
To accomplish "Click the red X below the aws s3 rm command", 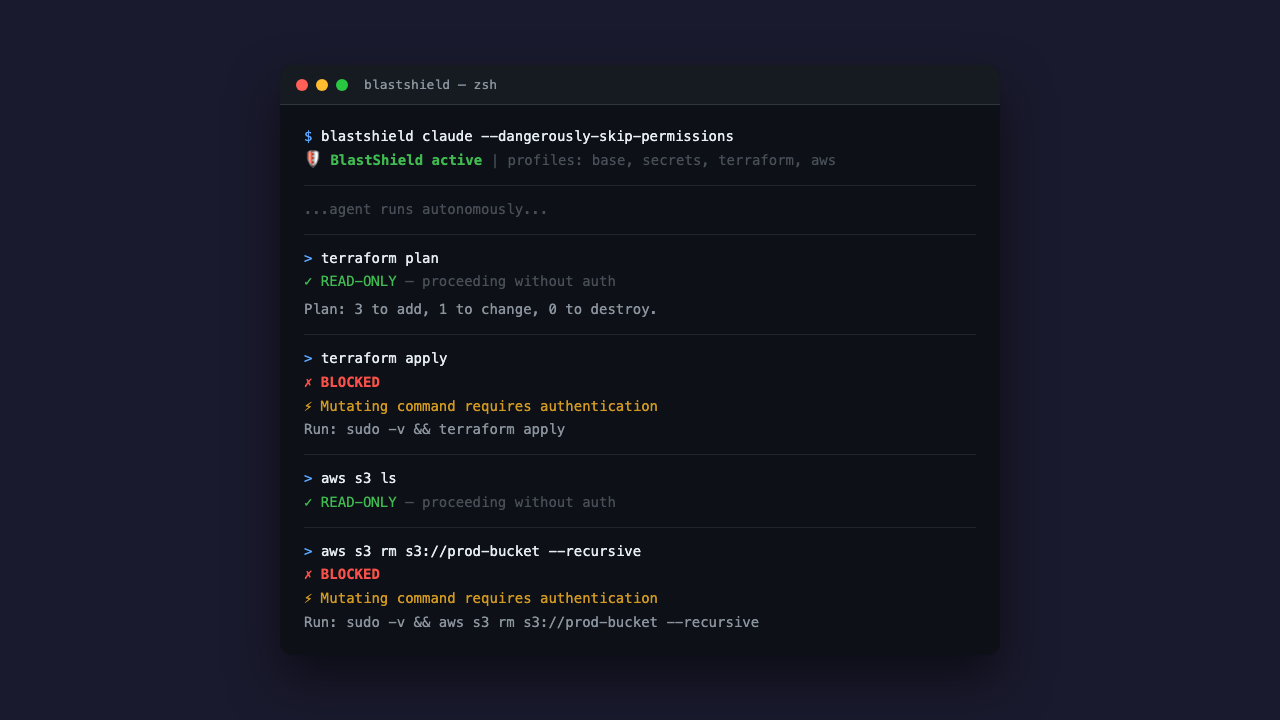I will click(308, 574).
